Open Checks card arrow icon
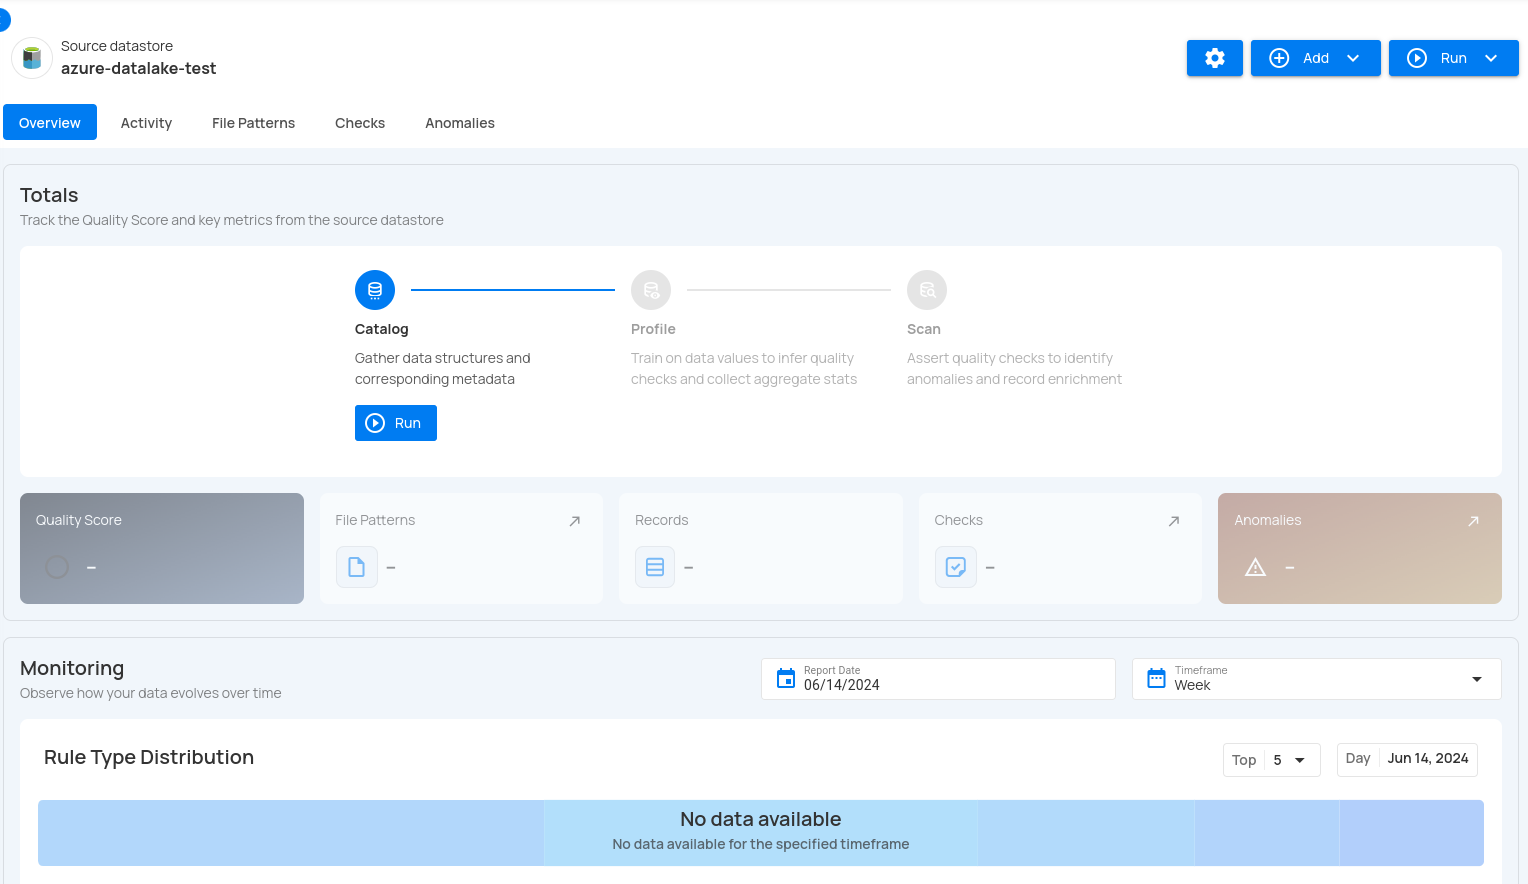 [x=1174, y=521]
